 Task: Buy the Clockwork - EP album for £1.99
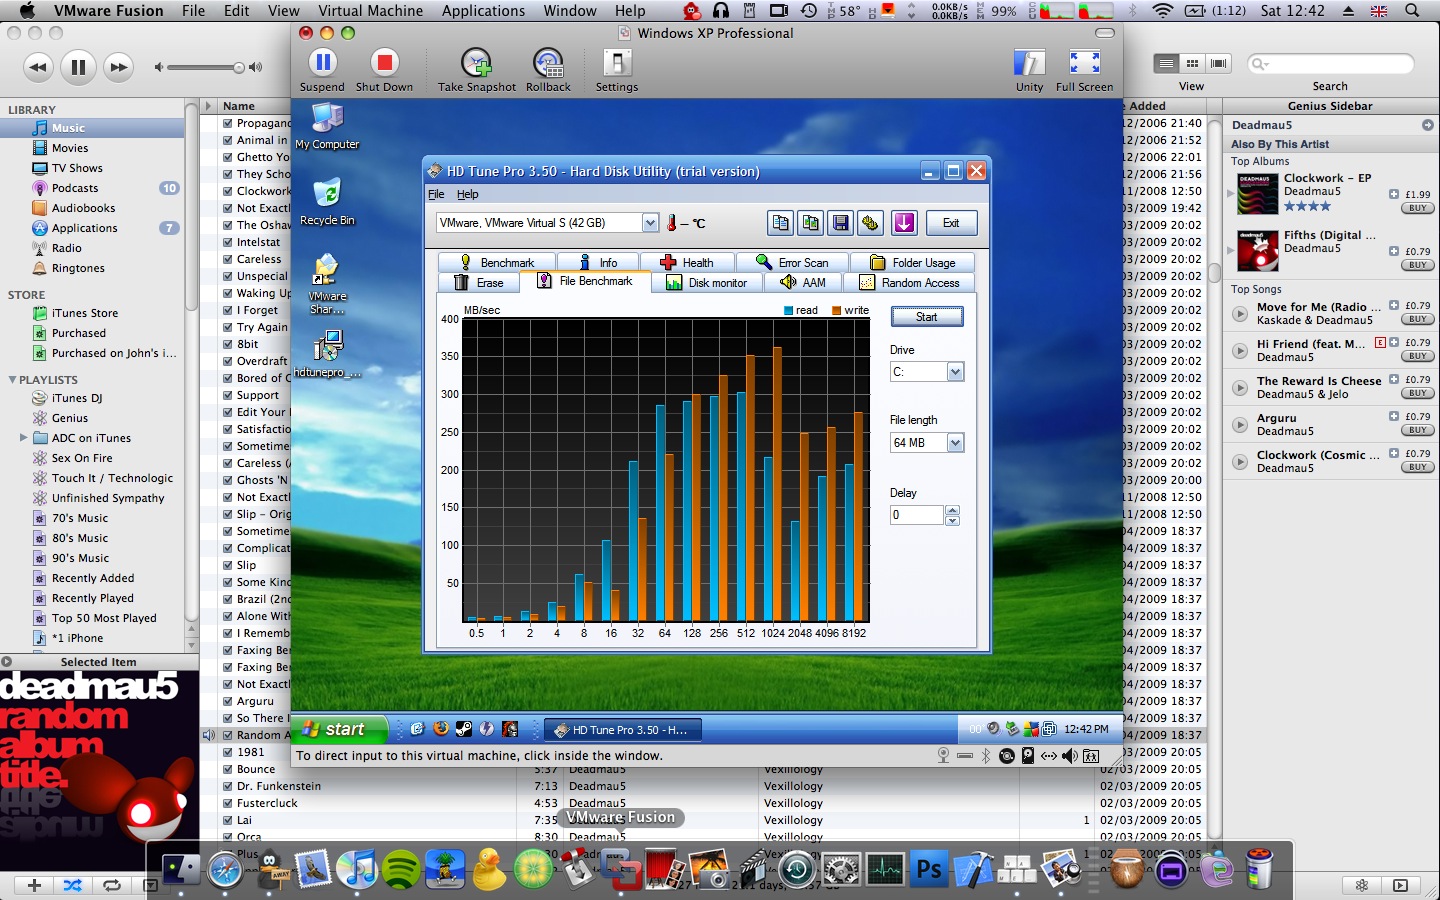[1417, 208]
